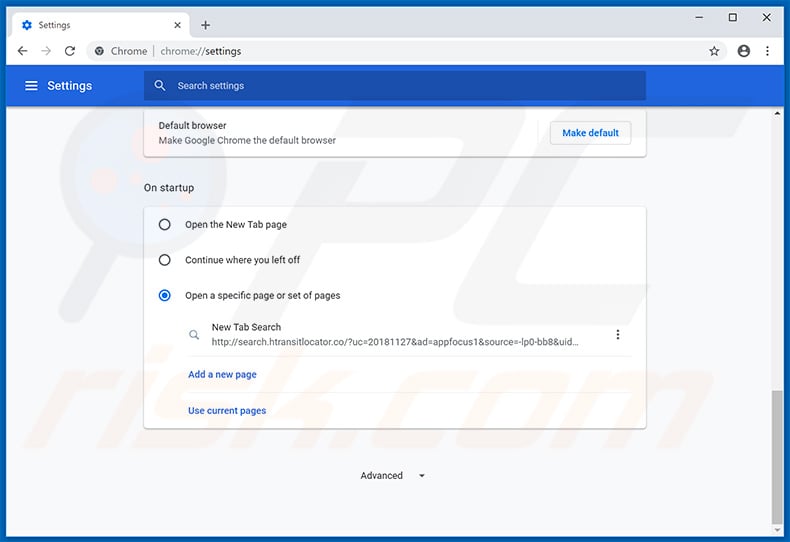Click the Settings gear tab icon
The image size is (790, 542).
pyautogui.click(x=27, y=25)
